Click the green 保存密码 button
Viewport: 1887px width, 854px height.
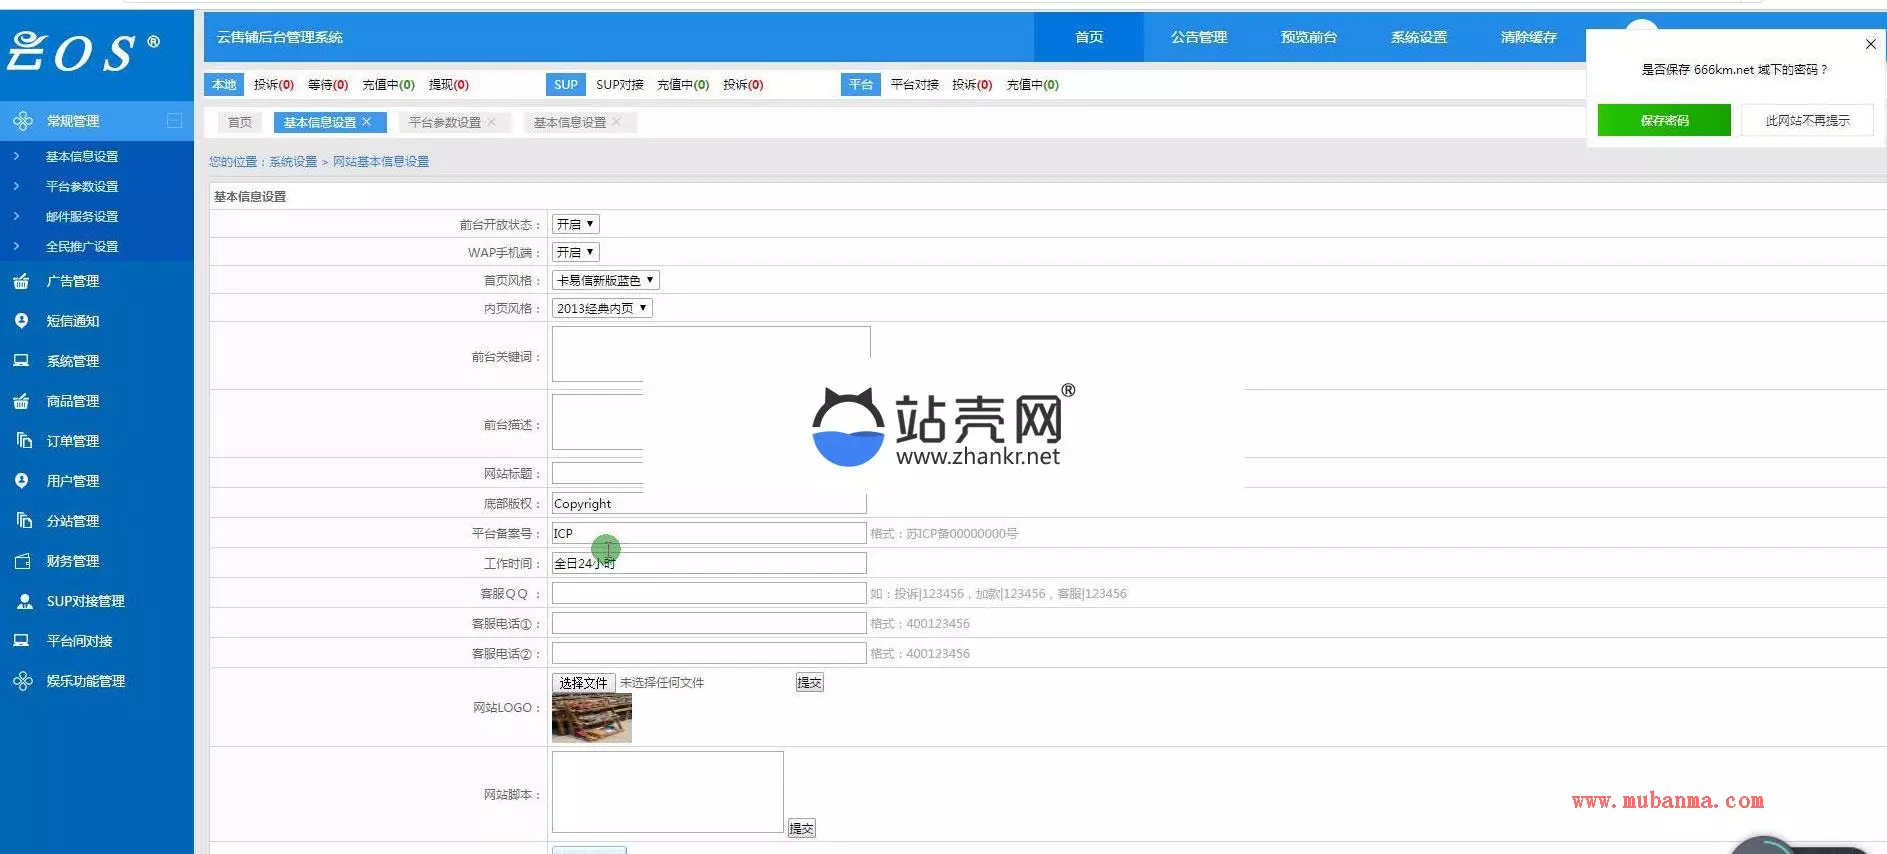1663,121
